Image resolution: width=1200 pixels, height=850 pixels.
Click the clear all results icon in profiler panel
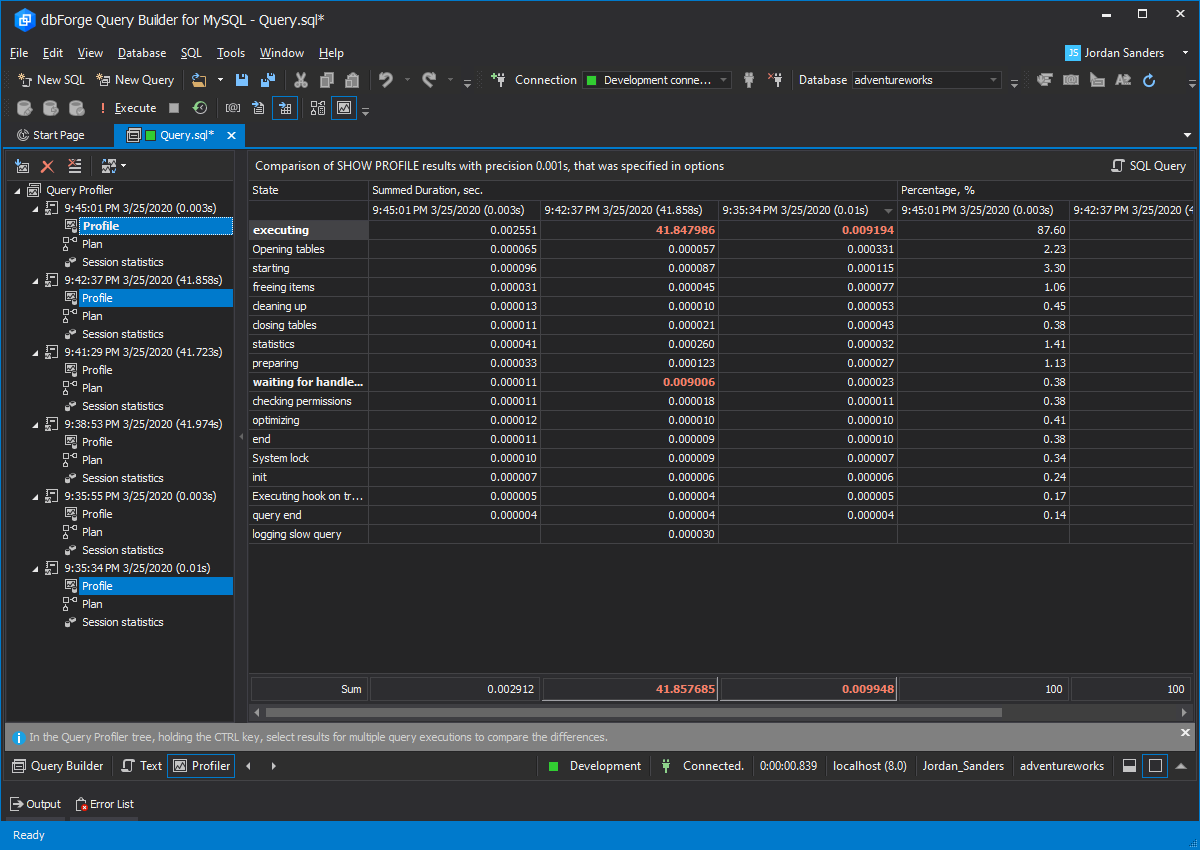tap(74, 166)
